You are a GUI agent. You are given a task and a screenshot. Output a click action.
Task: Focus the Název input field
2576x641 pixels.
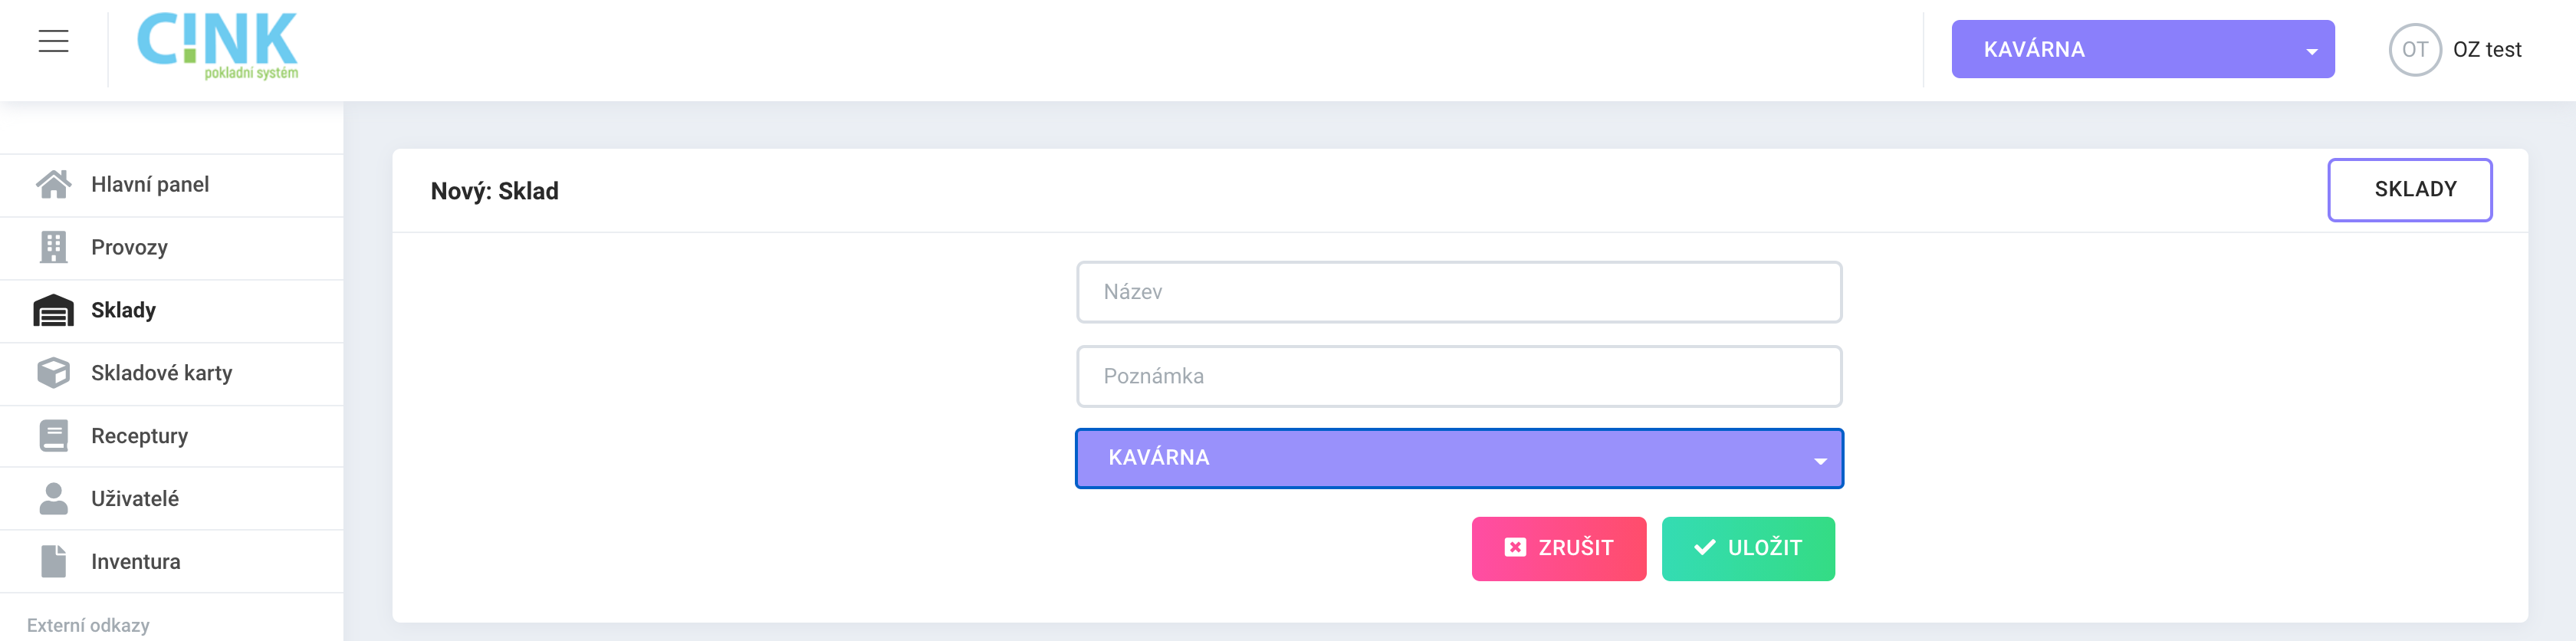(x=1459, y=292)
